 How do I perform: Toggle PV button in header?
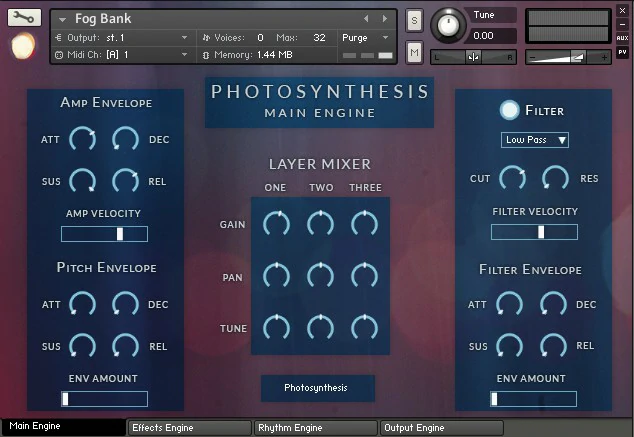click(x=622, y=52)
